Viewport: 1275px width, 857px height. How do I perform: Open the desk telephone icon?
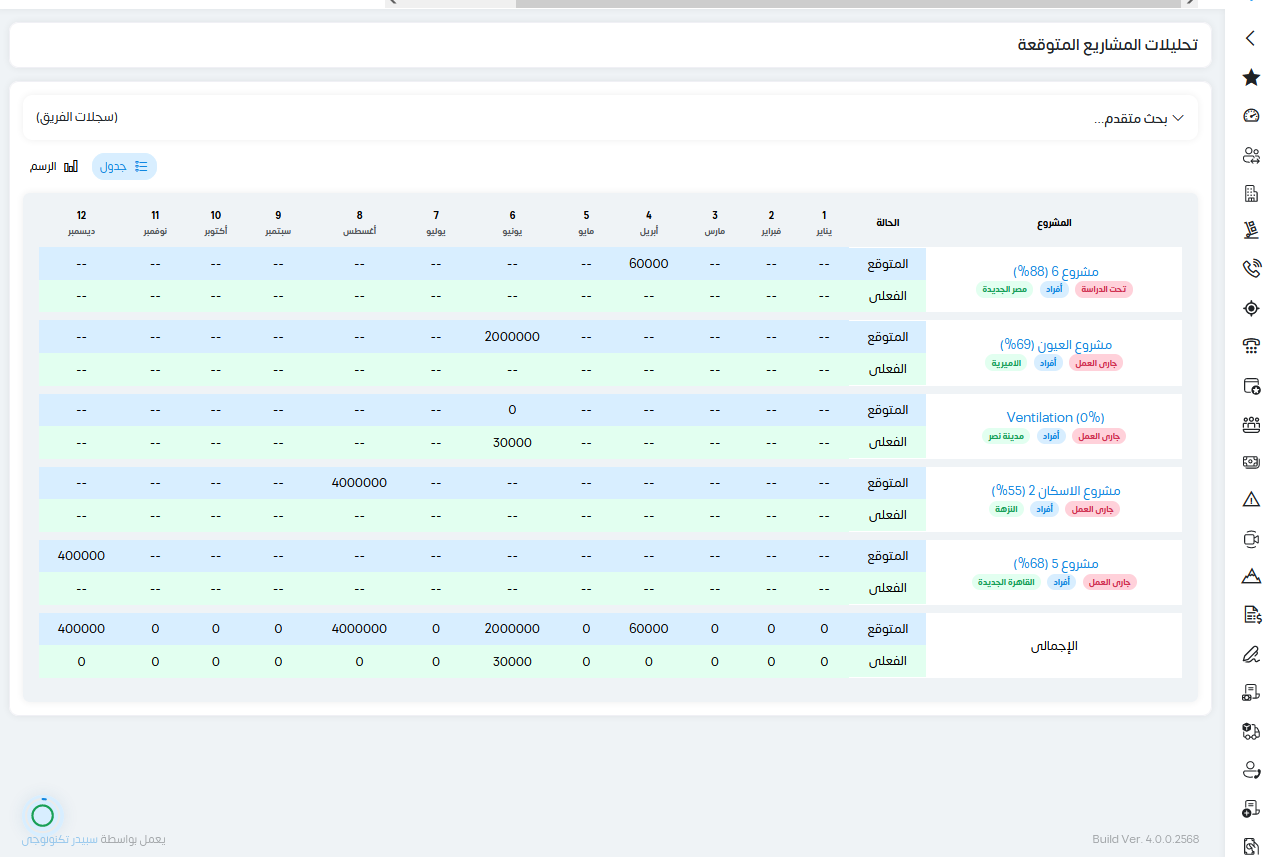(1250, 346)
